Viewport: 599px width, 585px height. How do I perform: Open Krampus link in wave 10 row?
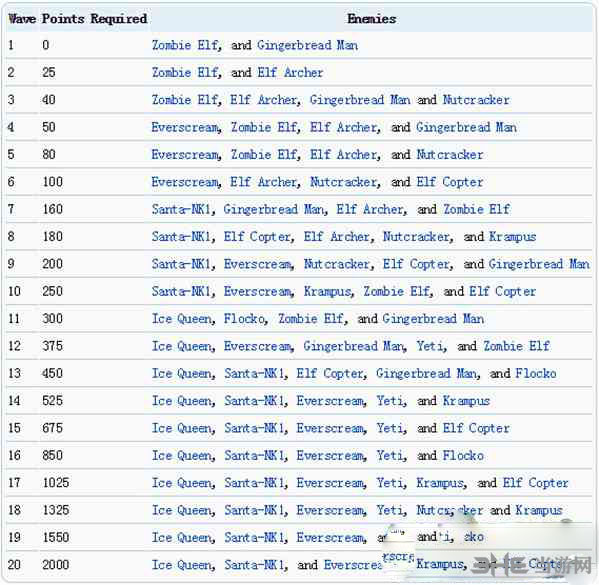coord(327,292)
